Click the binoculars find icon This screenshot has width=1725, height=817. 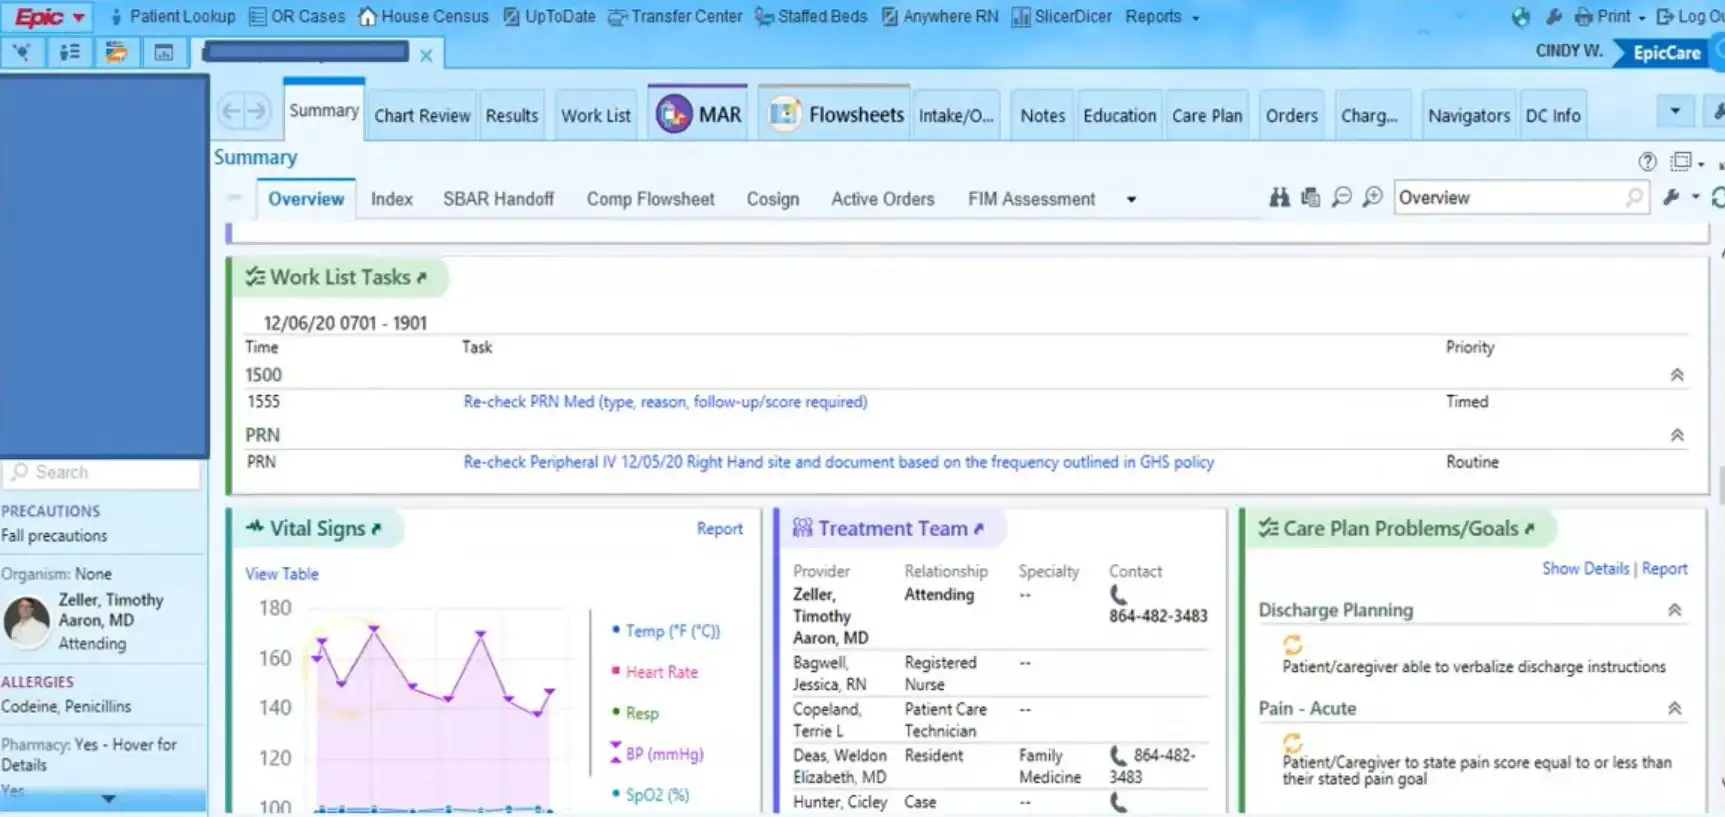(x=1279, y=198)
